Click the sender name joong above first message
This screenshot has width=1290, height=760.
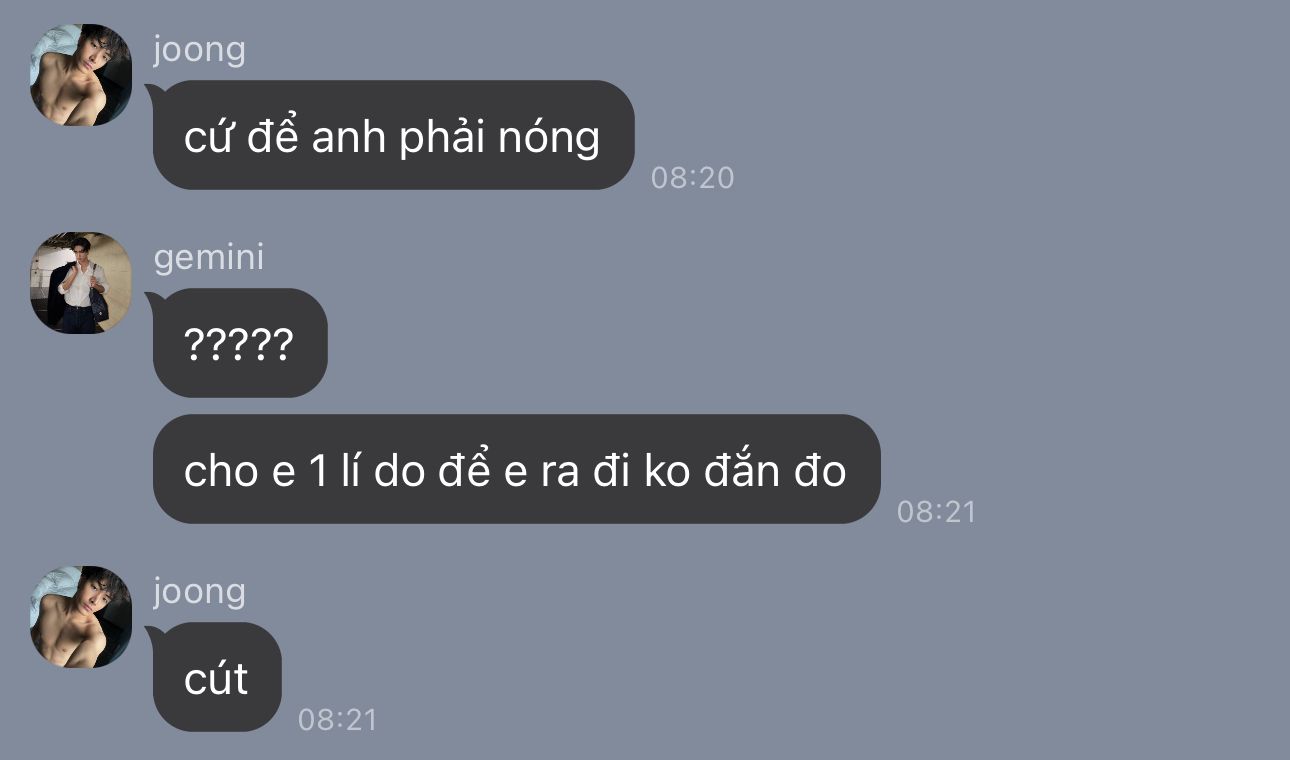coord(199,49)
